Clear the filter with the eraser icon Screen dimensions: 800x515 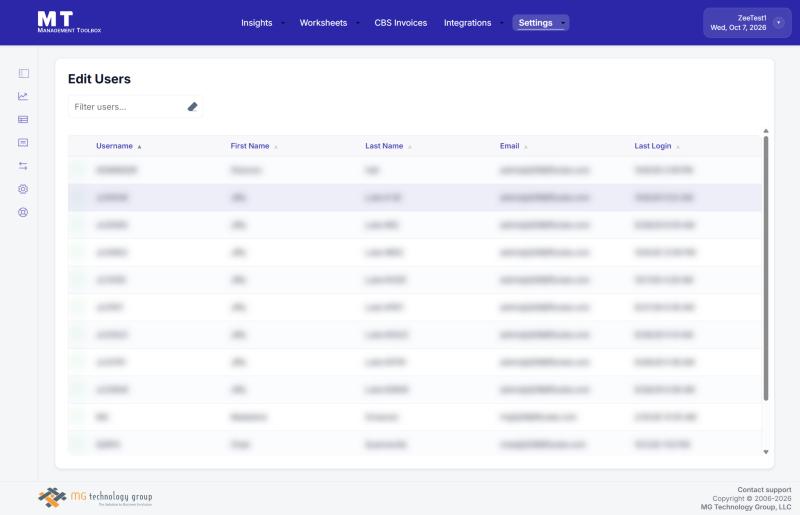click(x=192, y=107)
